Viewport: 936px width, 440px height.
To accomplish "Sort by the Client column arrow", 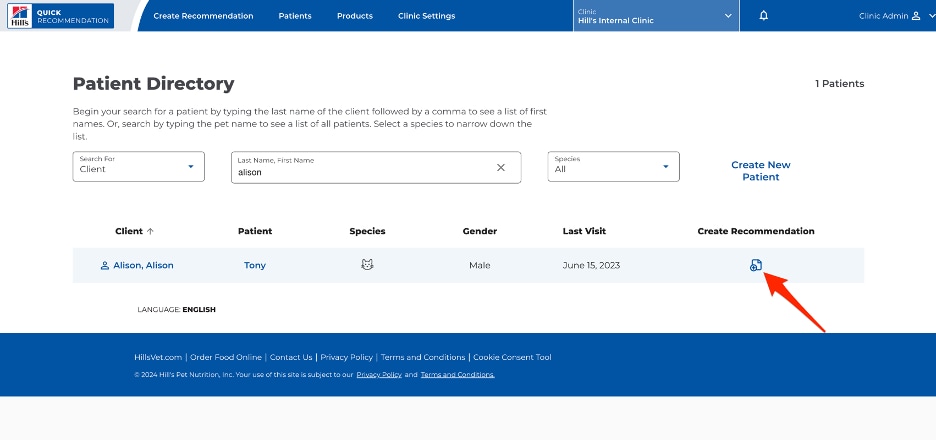I will (150, 231).
